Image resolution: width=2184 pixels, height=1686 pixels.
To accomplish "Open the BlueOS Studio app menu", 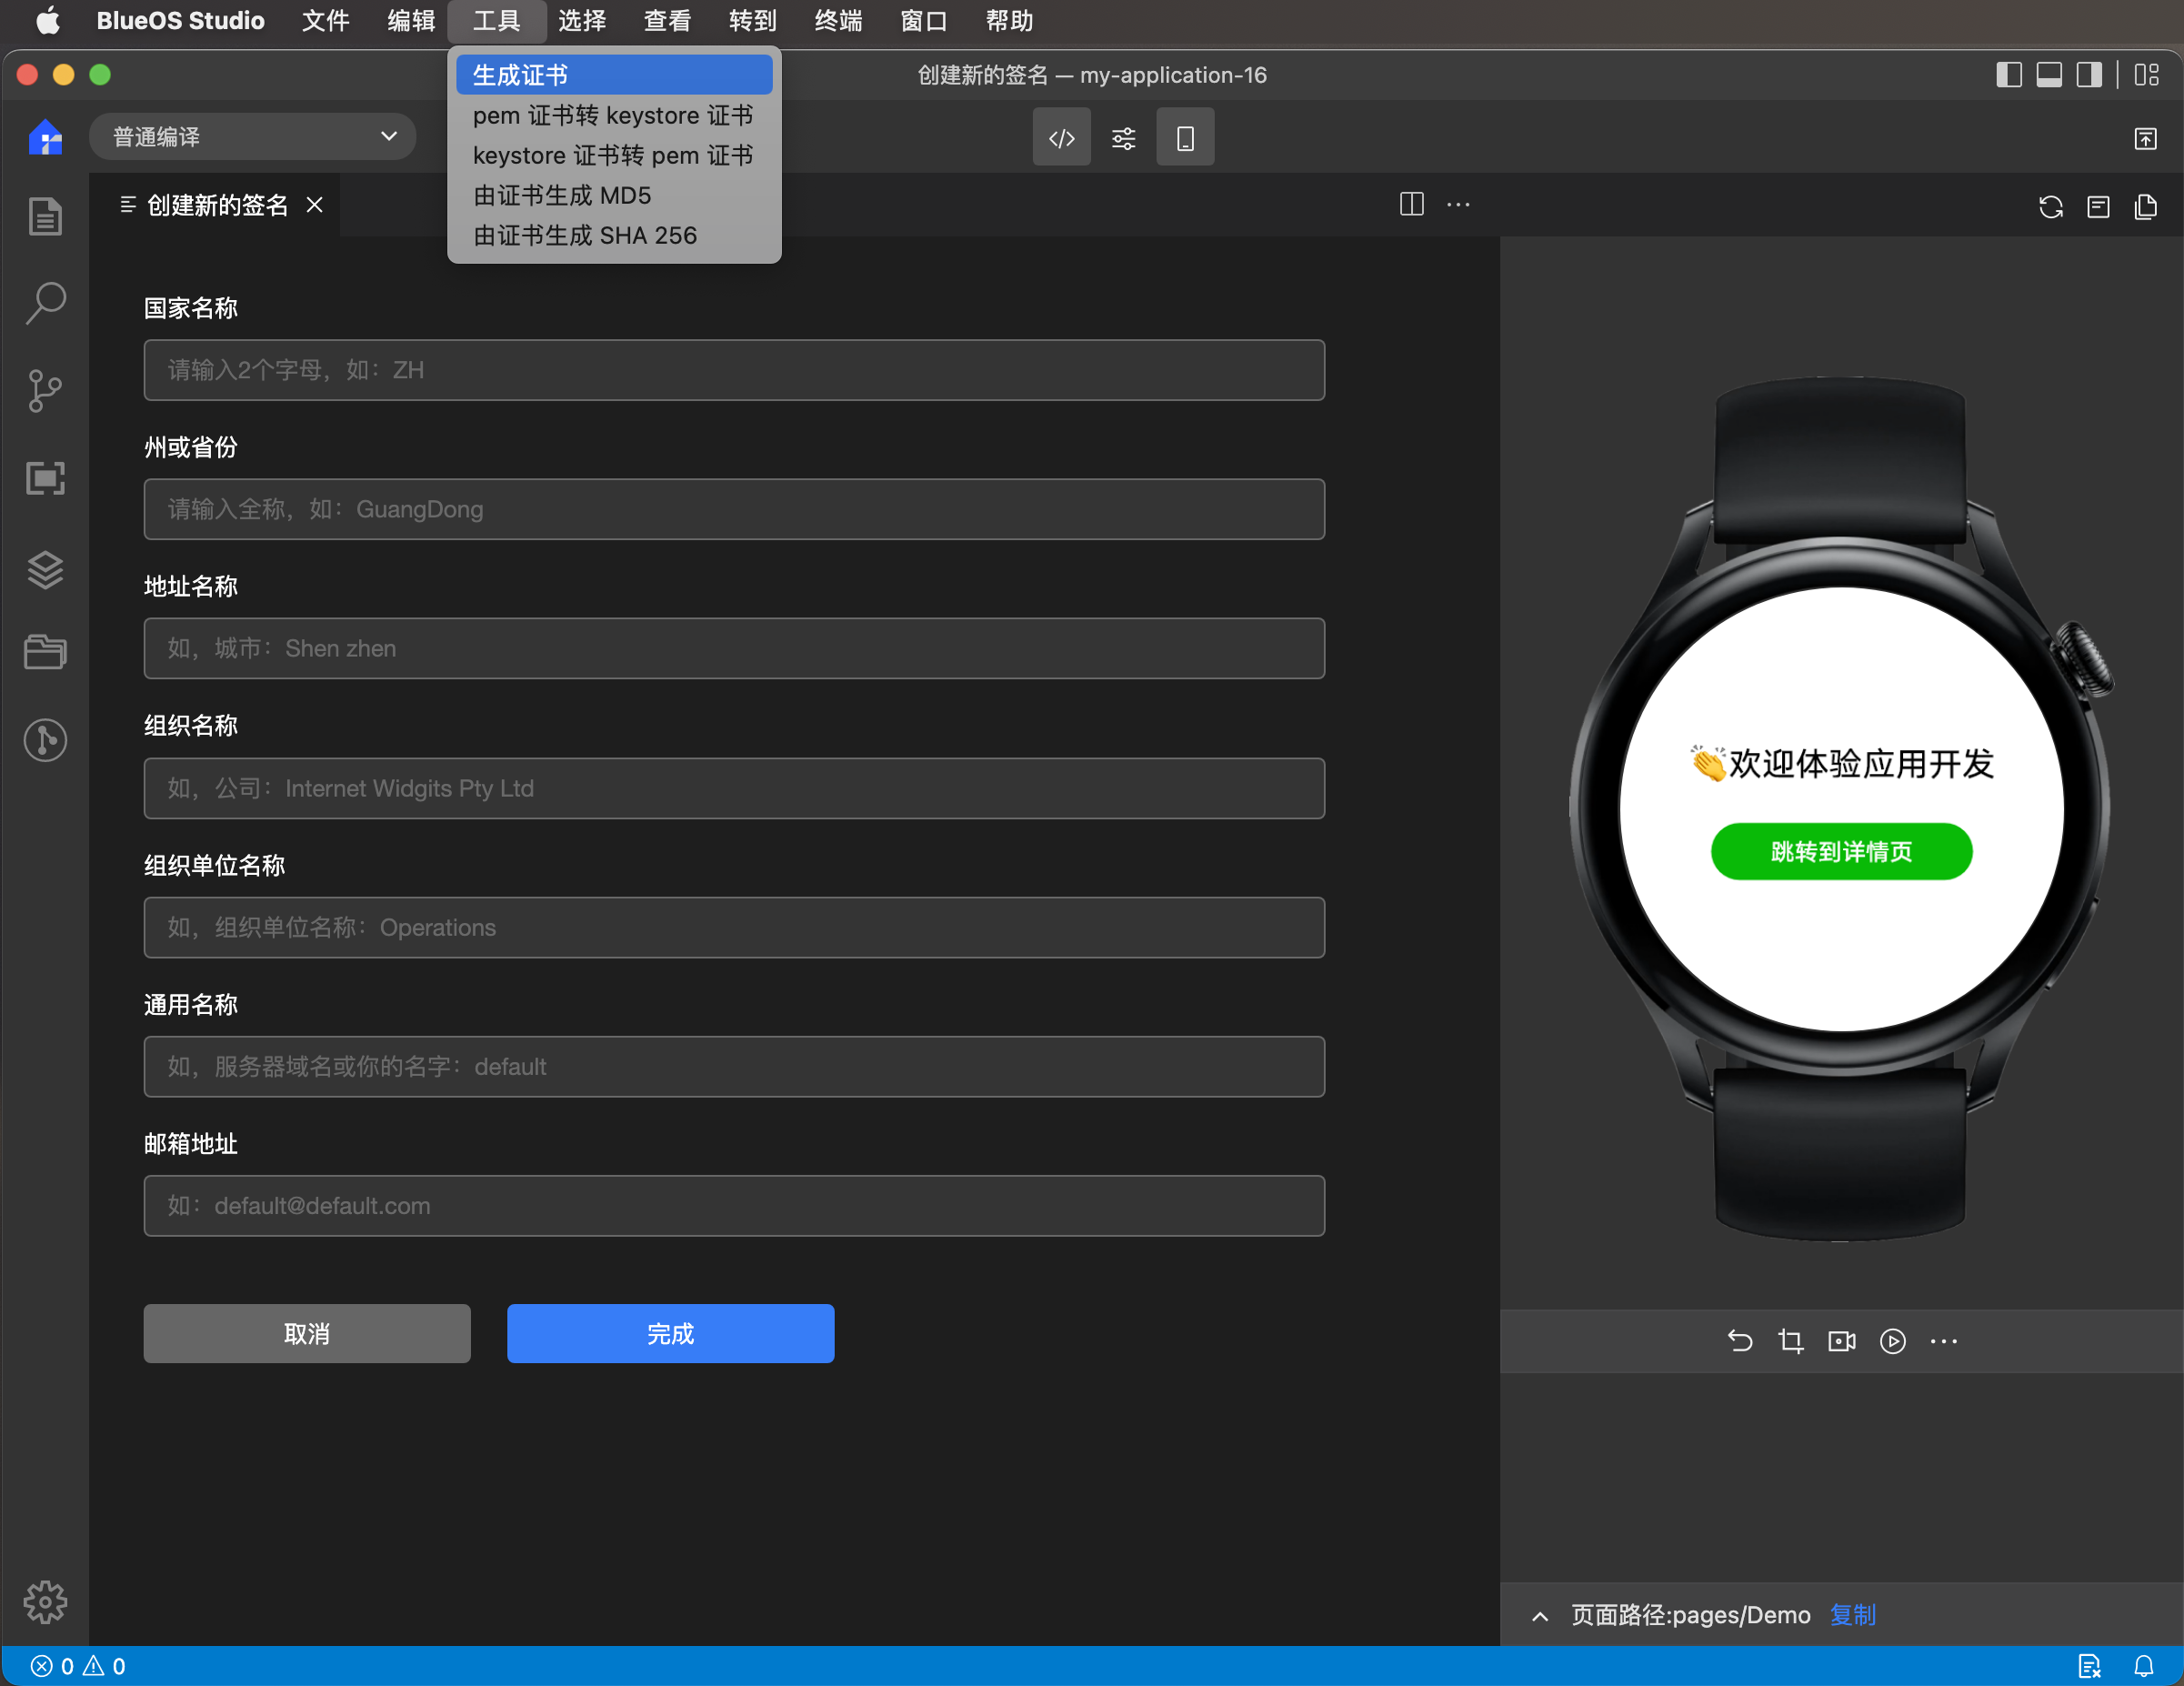I will [180, 21].
